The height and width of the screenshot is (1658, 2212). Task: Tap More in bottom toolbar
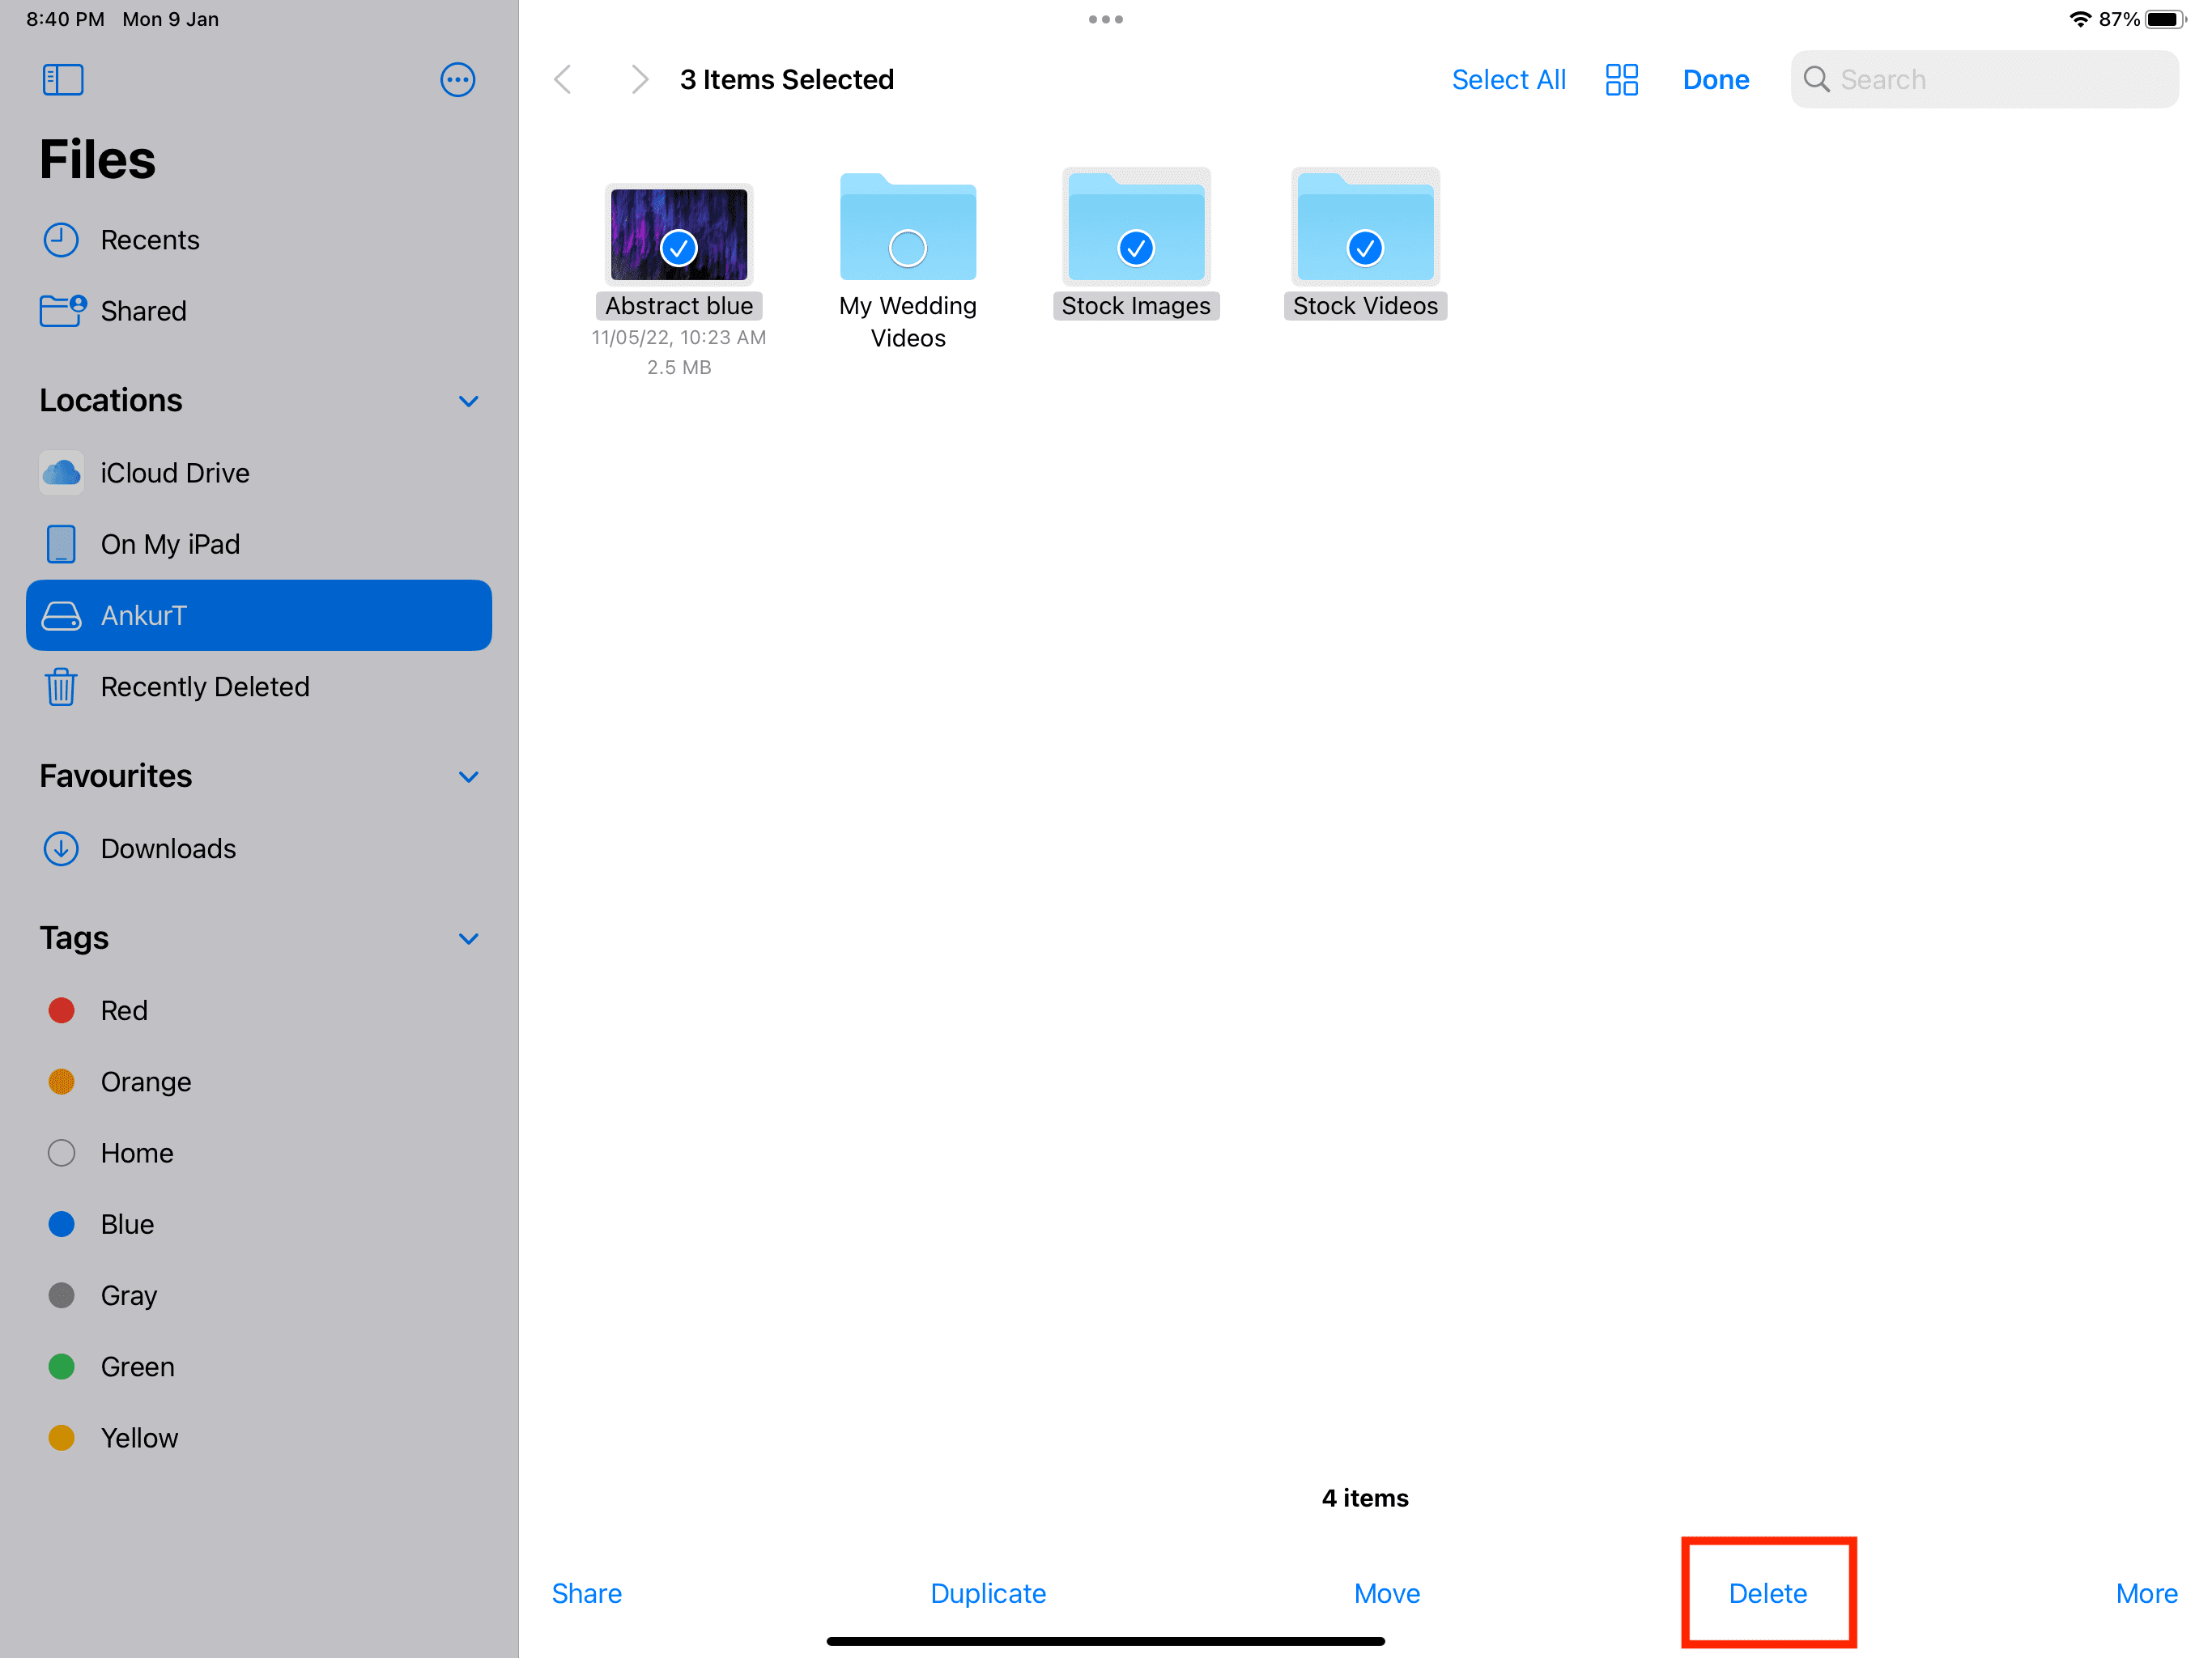[x=2146, y=1593]
